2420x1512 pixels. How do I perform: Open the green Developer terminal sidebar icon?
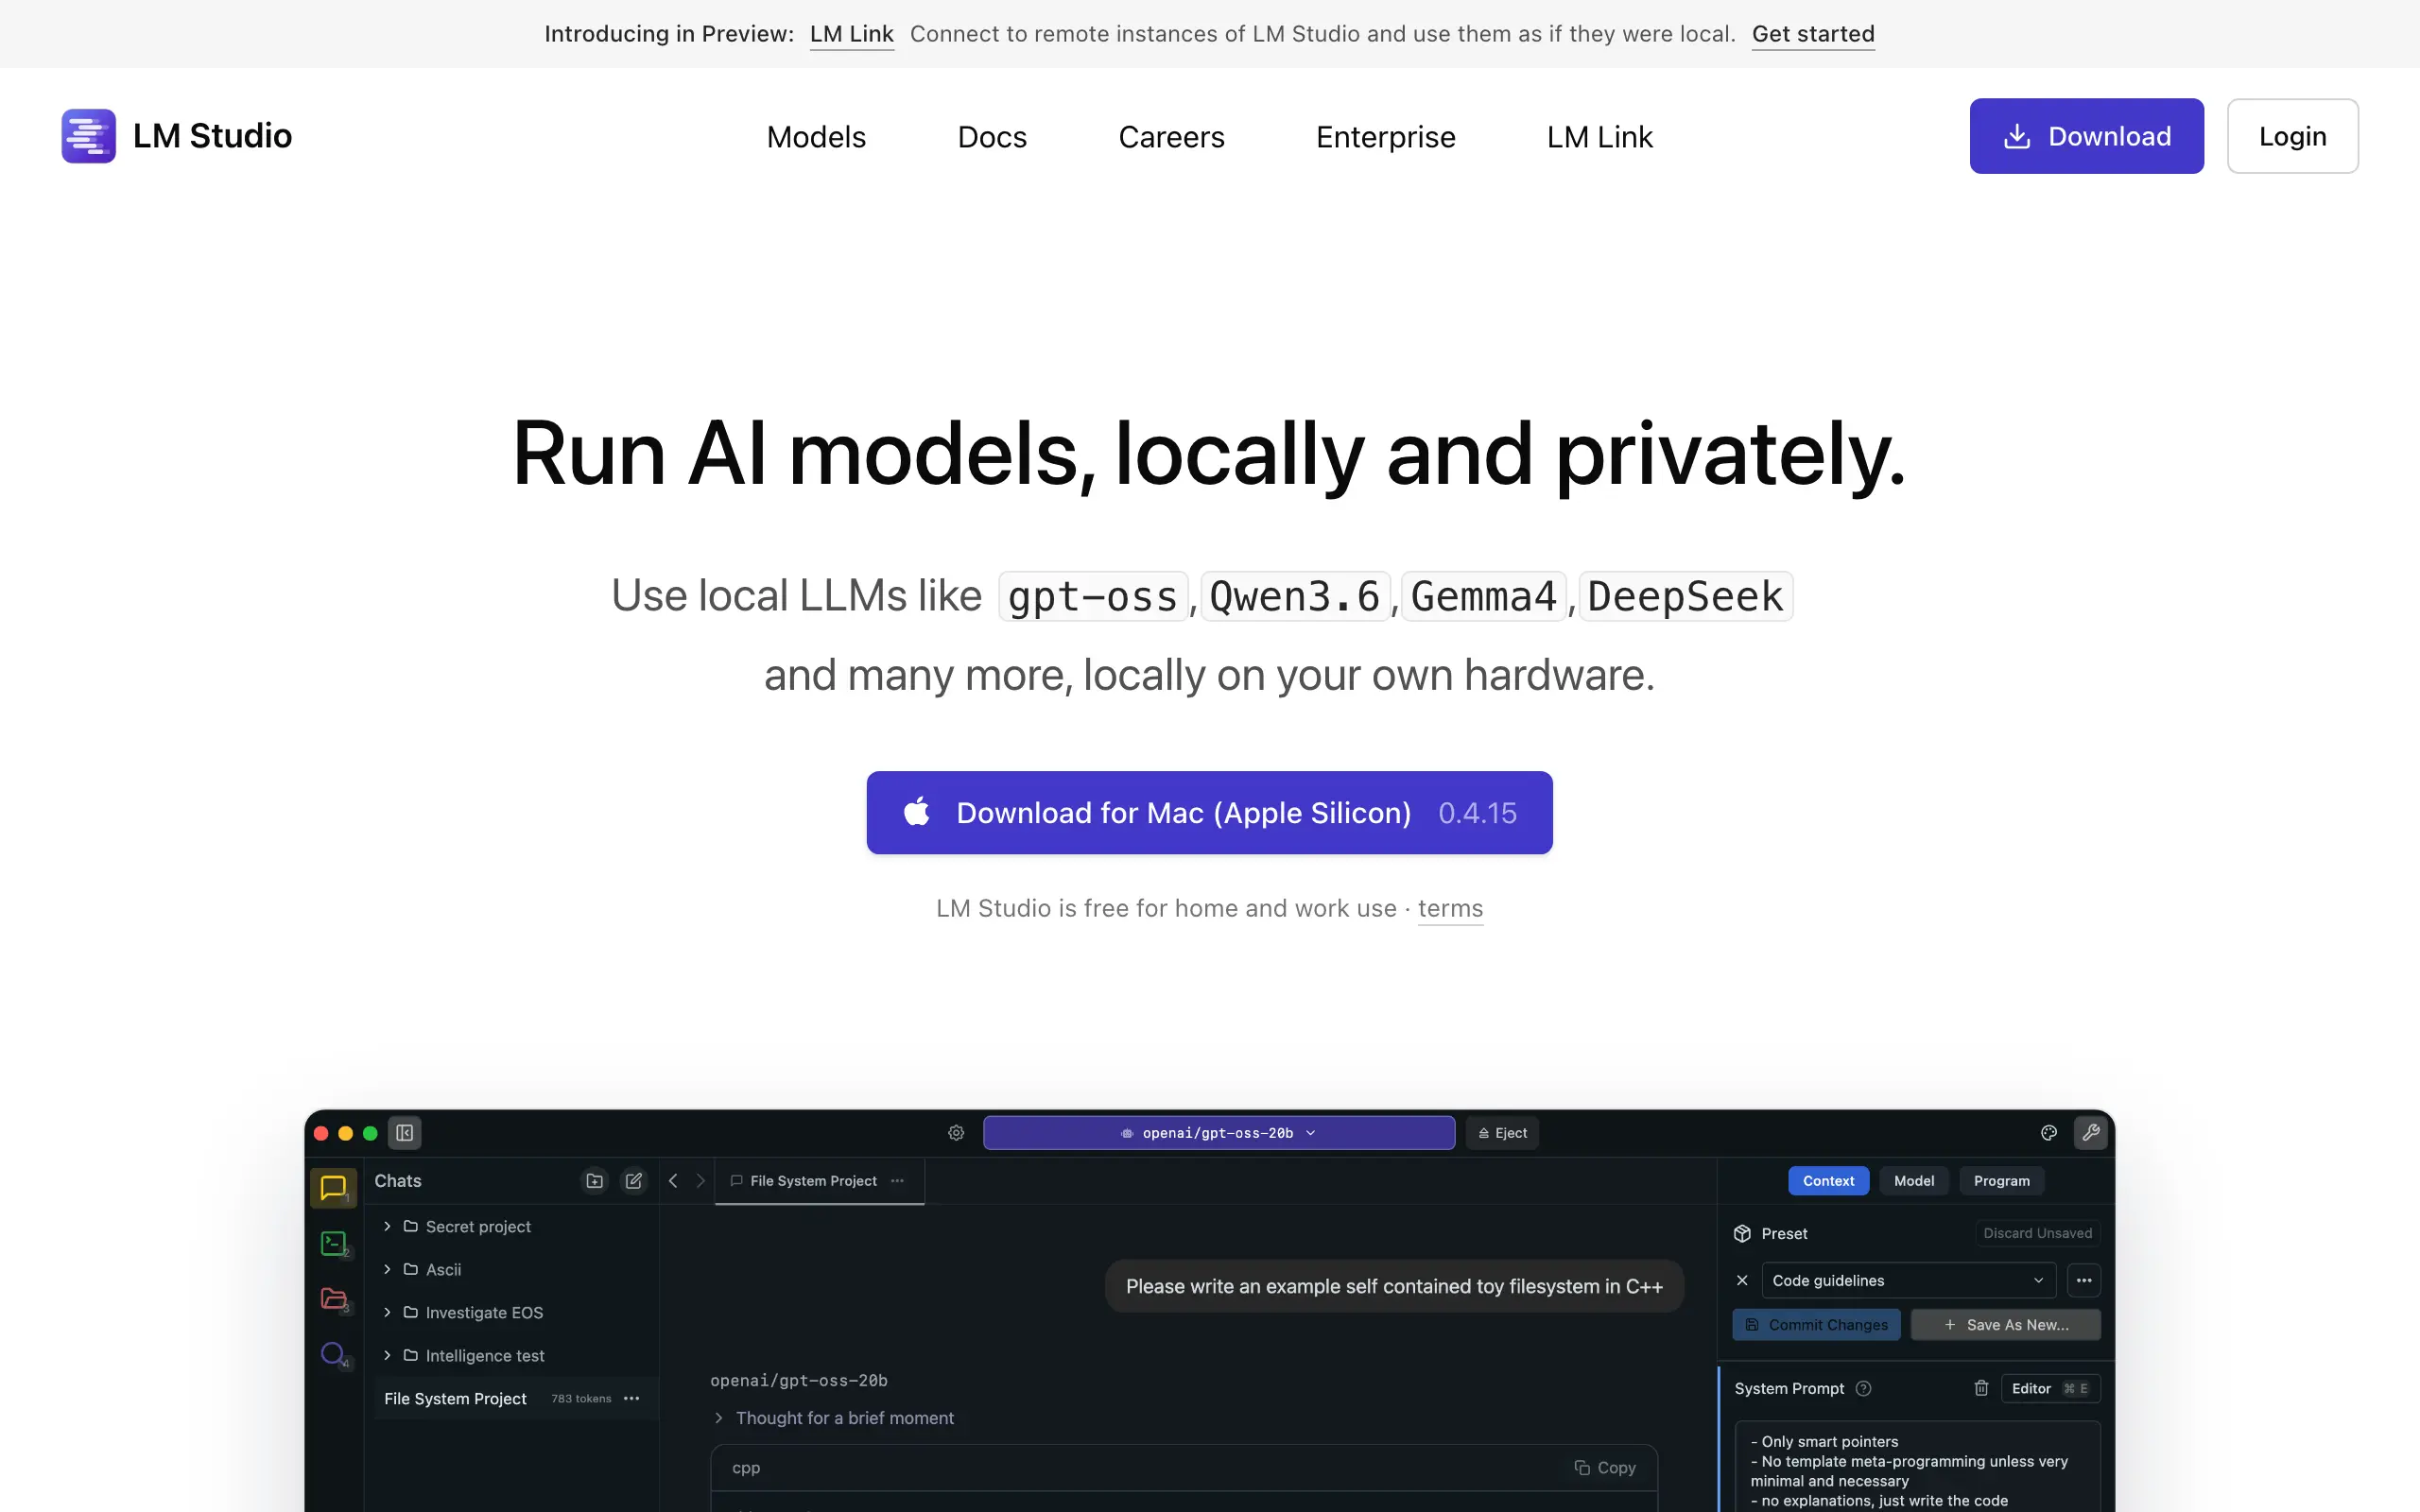point(333,1243)
